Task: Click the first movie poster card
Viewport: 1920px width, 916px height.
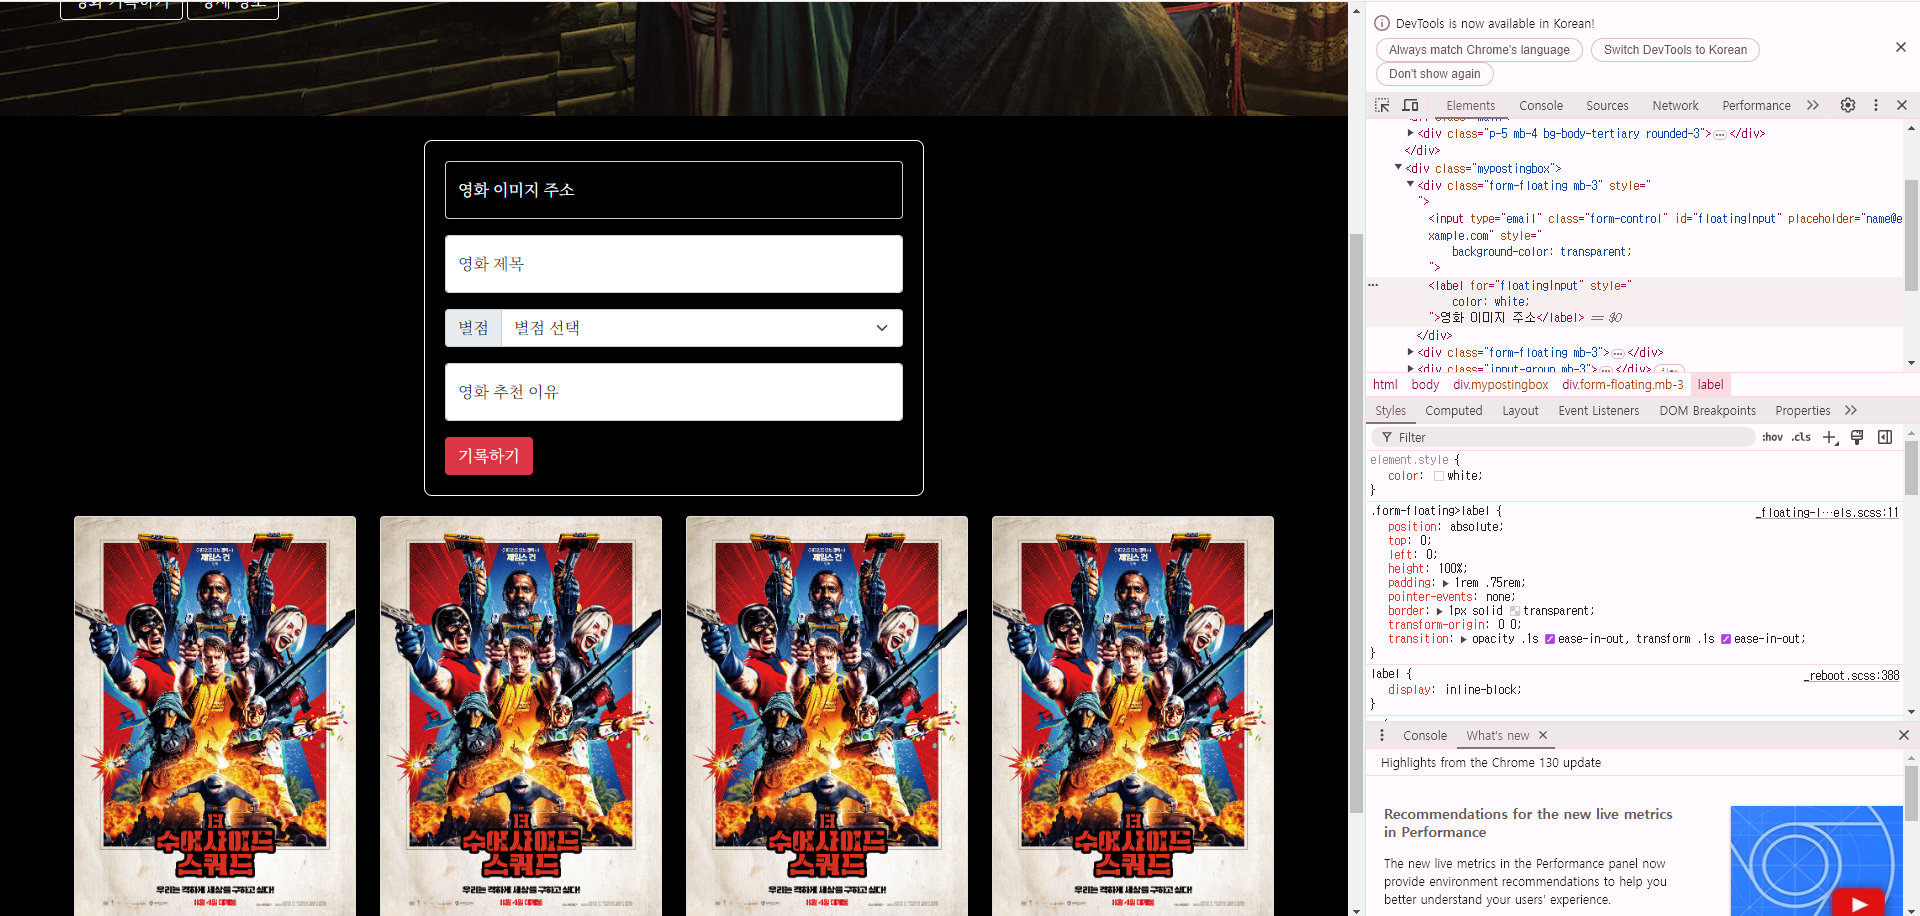Action: [215, 716]
